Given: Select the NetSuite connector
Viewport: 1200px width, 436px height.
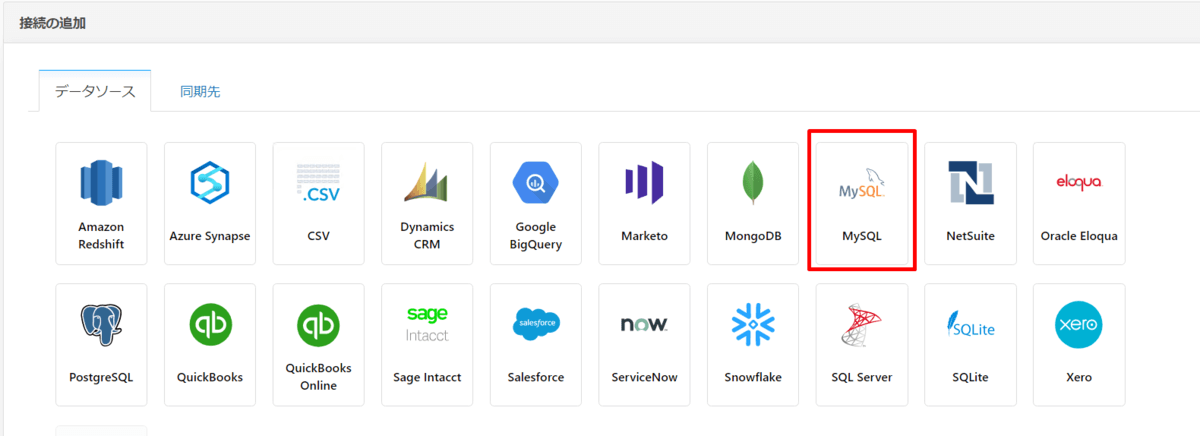Looking at the screenshot, I should pos(970,203).
